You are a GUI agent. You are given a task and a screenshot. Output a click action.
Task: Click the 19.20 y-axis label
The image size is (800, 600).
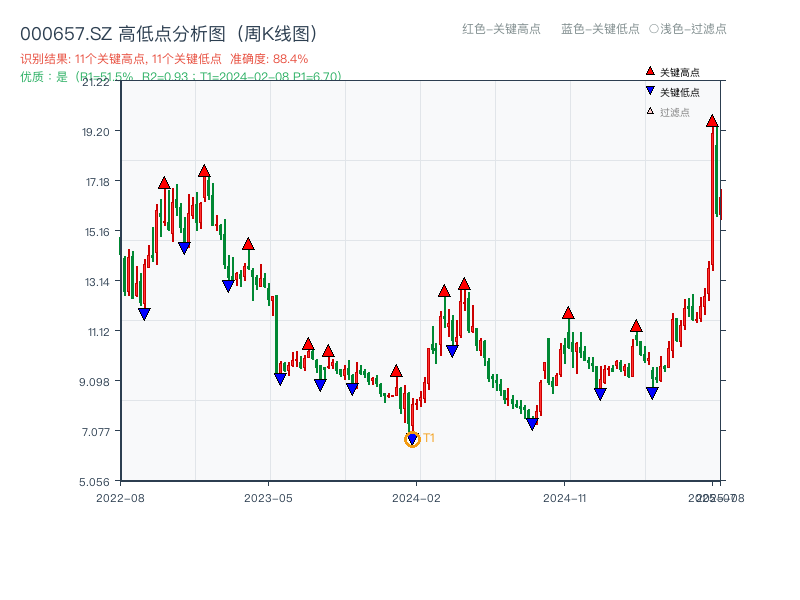(x=96, y=132)
